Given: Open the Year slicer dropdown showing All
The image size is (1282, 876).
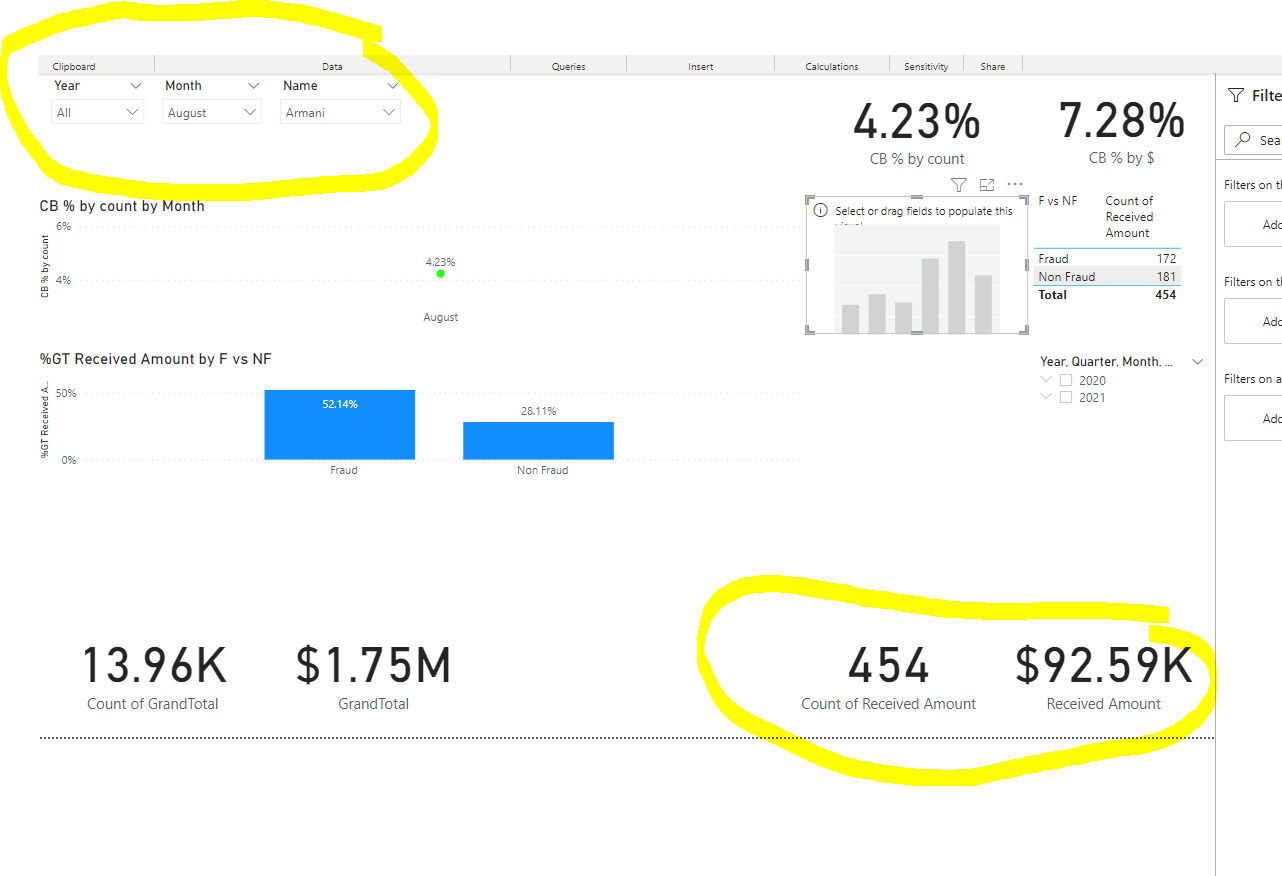Looking at the screenshot, I should point(97,112).
